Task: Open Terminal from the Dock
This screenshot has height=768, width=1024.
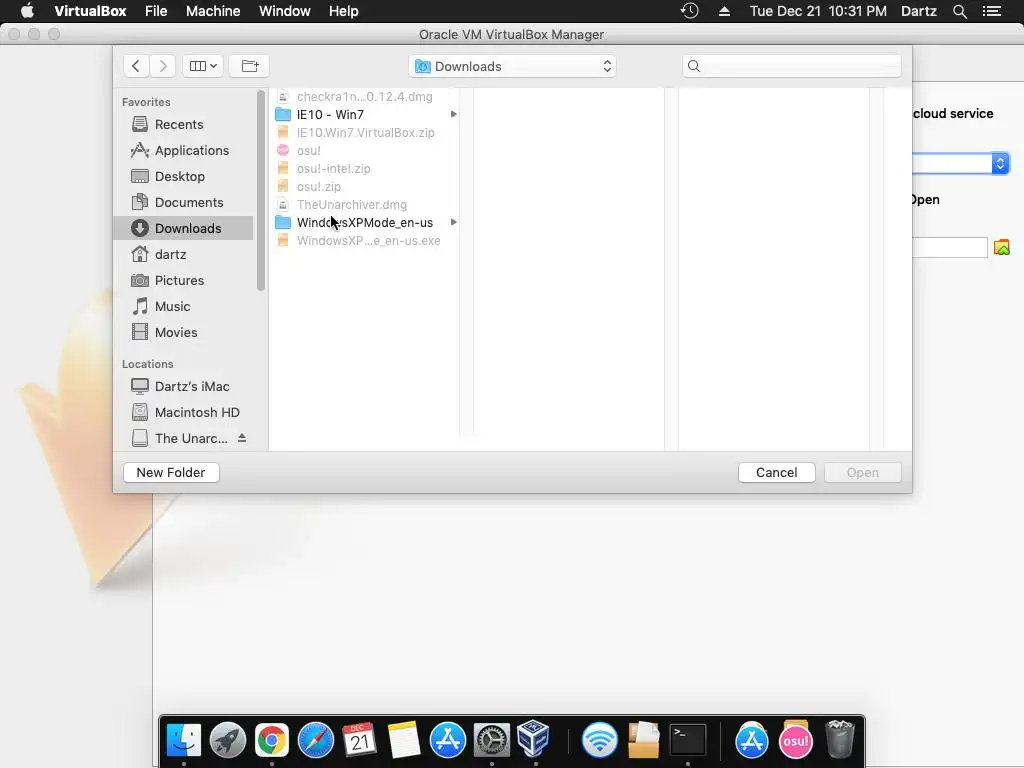Action: (688, 741)
